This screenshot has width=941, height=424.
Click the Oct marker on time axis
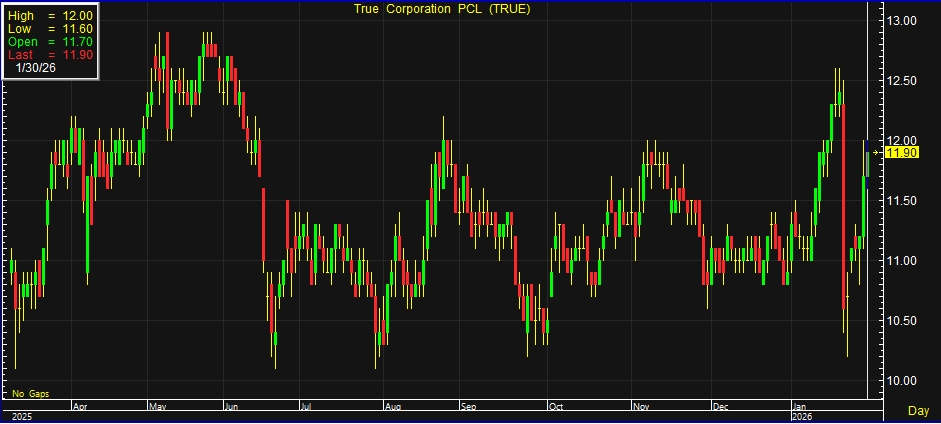[x=555, y=407]
